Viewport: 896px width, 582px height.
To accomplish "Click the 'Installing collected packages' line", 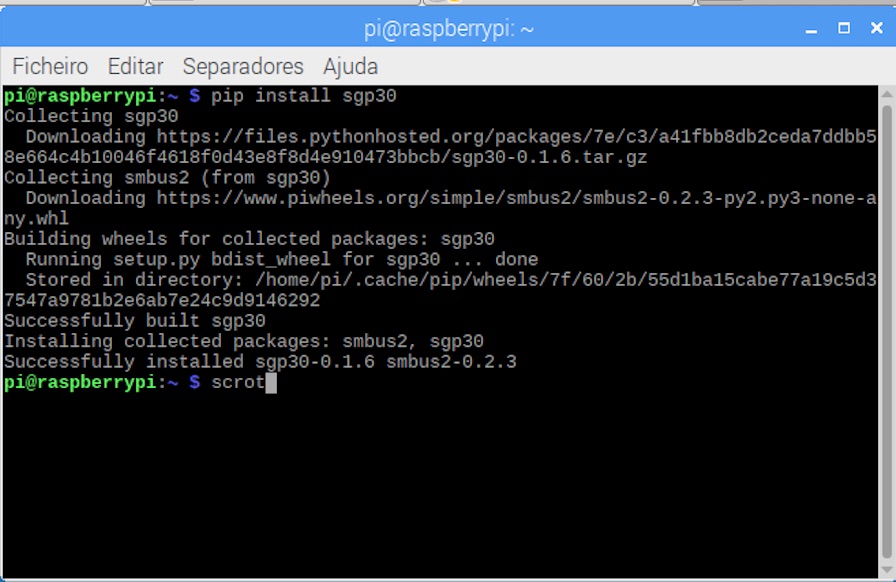I will click(243, 341).
